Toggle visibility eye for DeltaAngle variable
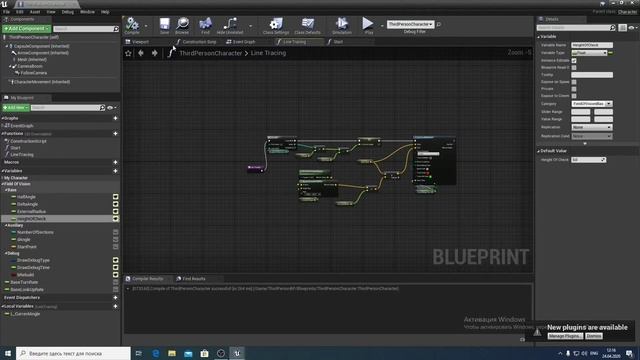The height and width of the screenshot is (360, 640). [x=116, y=204]
